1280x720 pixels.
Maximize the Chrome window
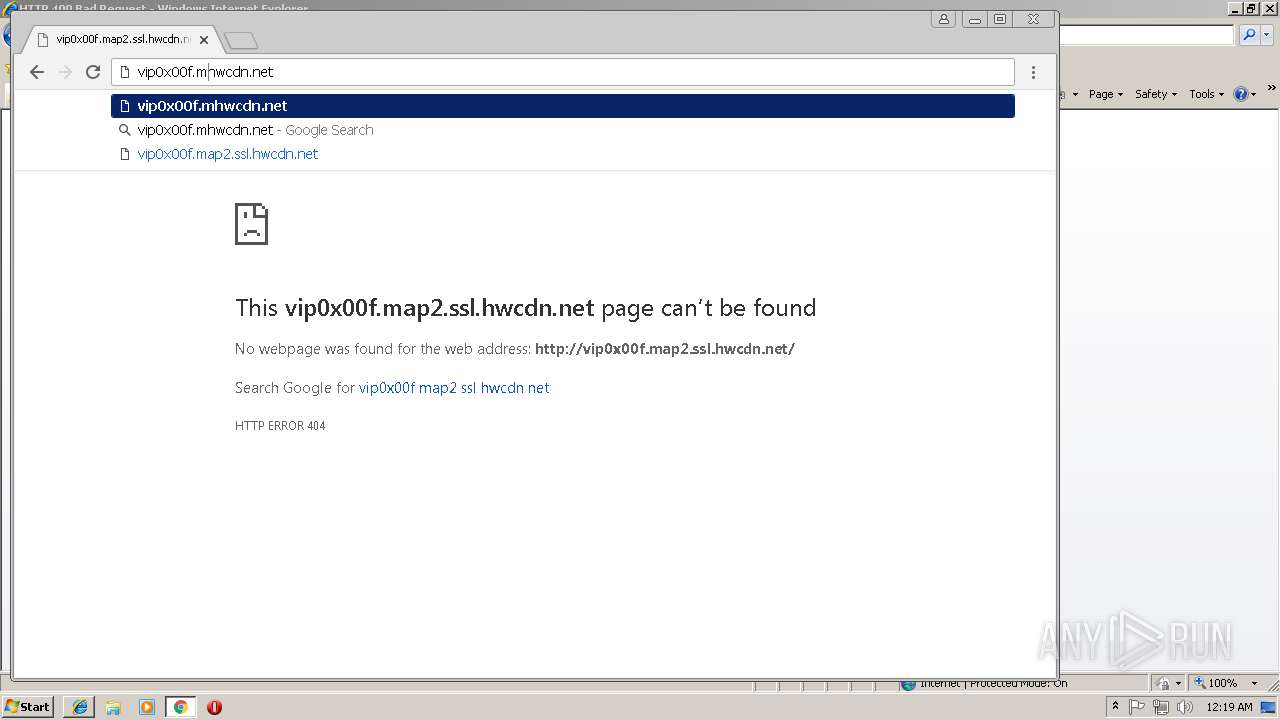point(1000,19)
